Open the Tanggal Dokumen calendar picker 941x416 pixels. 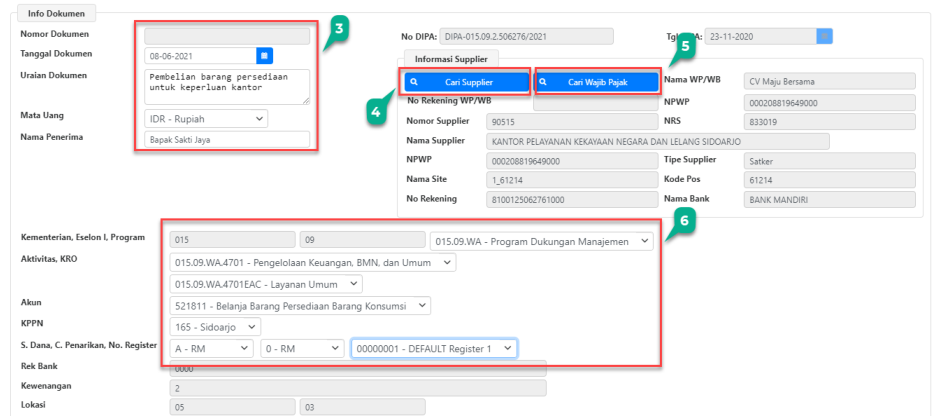point(264,56)
